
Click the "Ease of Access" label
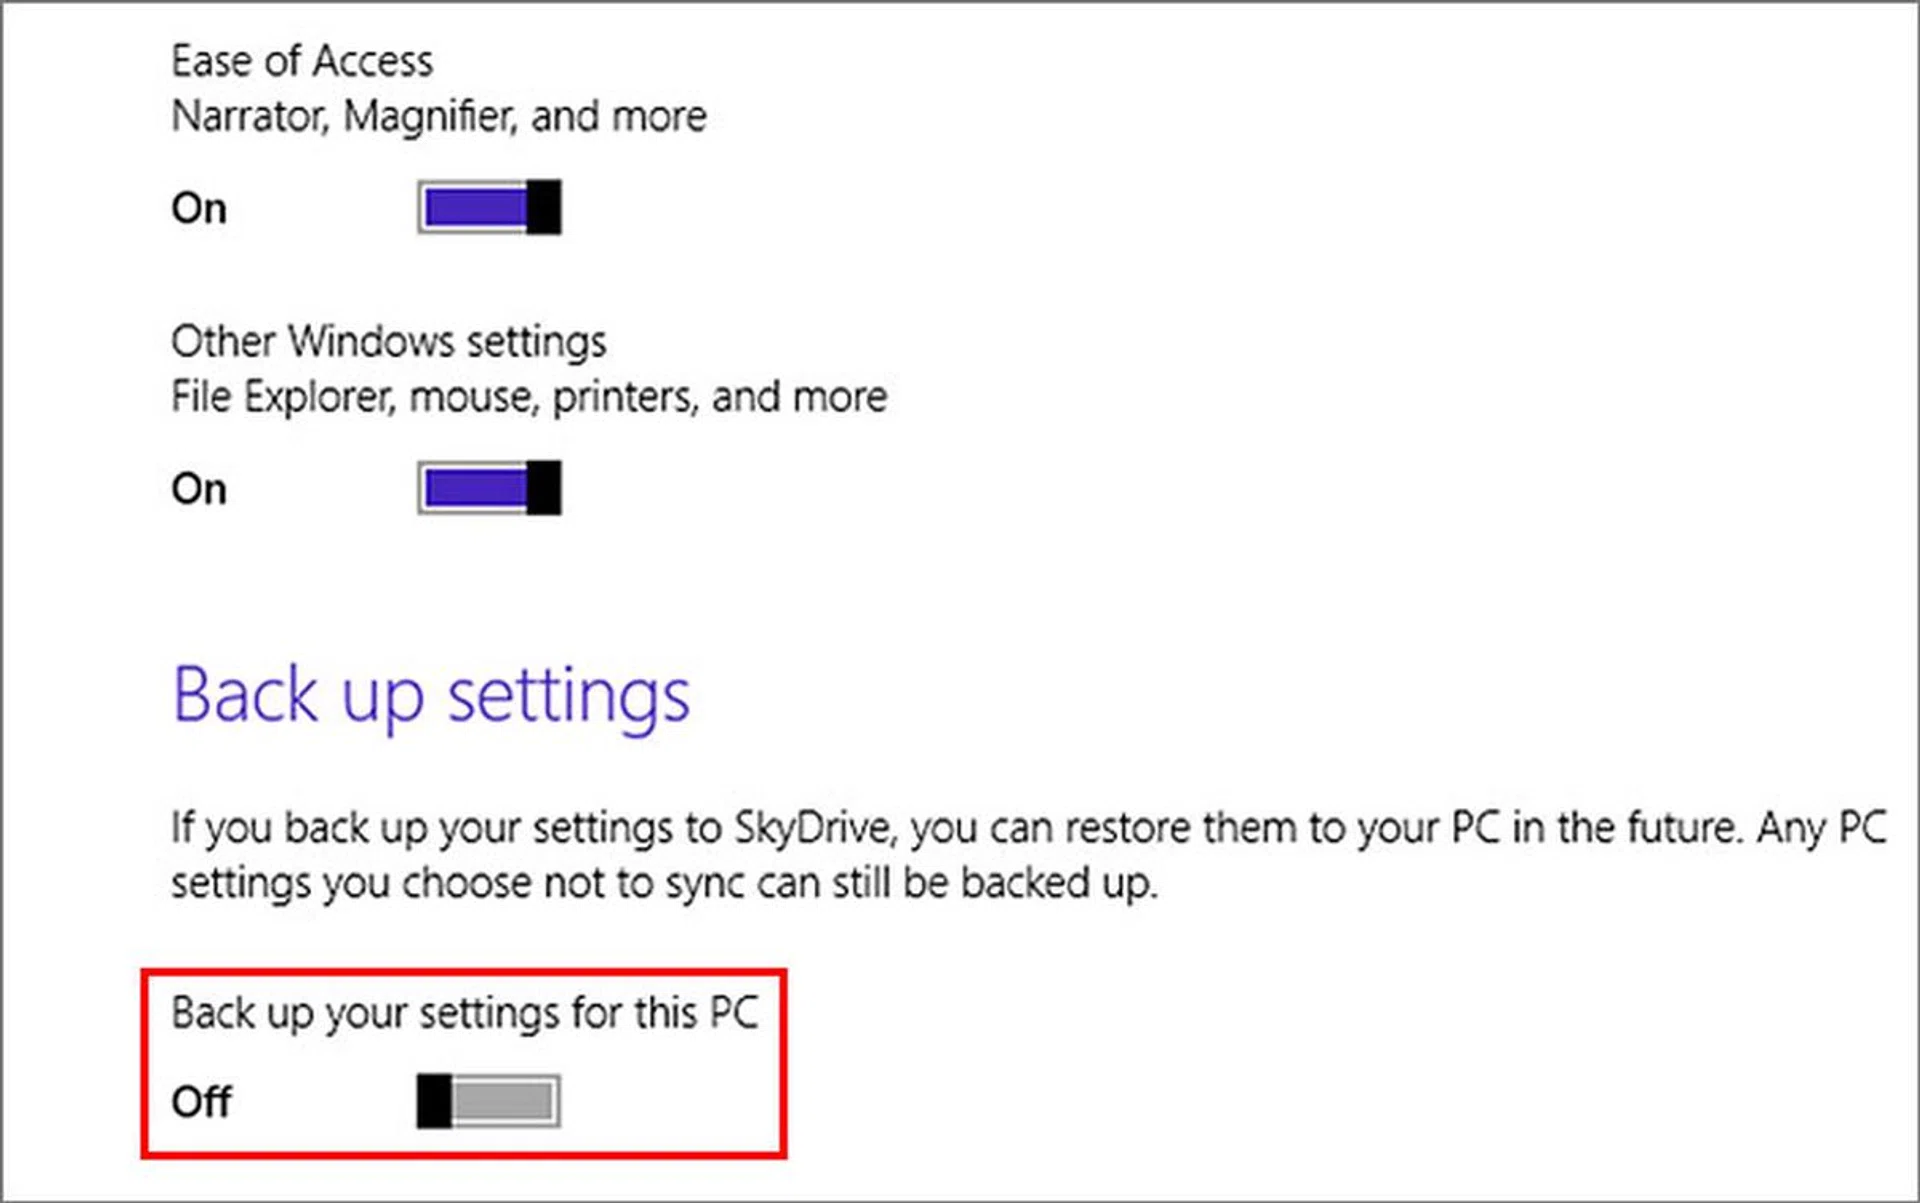click(x=302, y=62)
